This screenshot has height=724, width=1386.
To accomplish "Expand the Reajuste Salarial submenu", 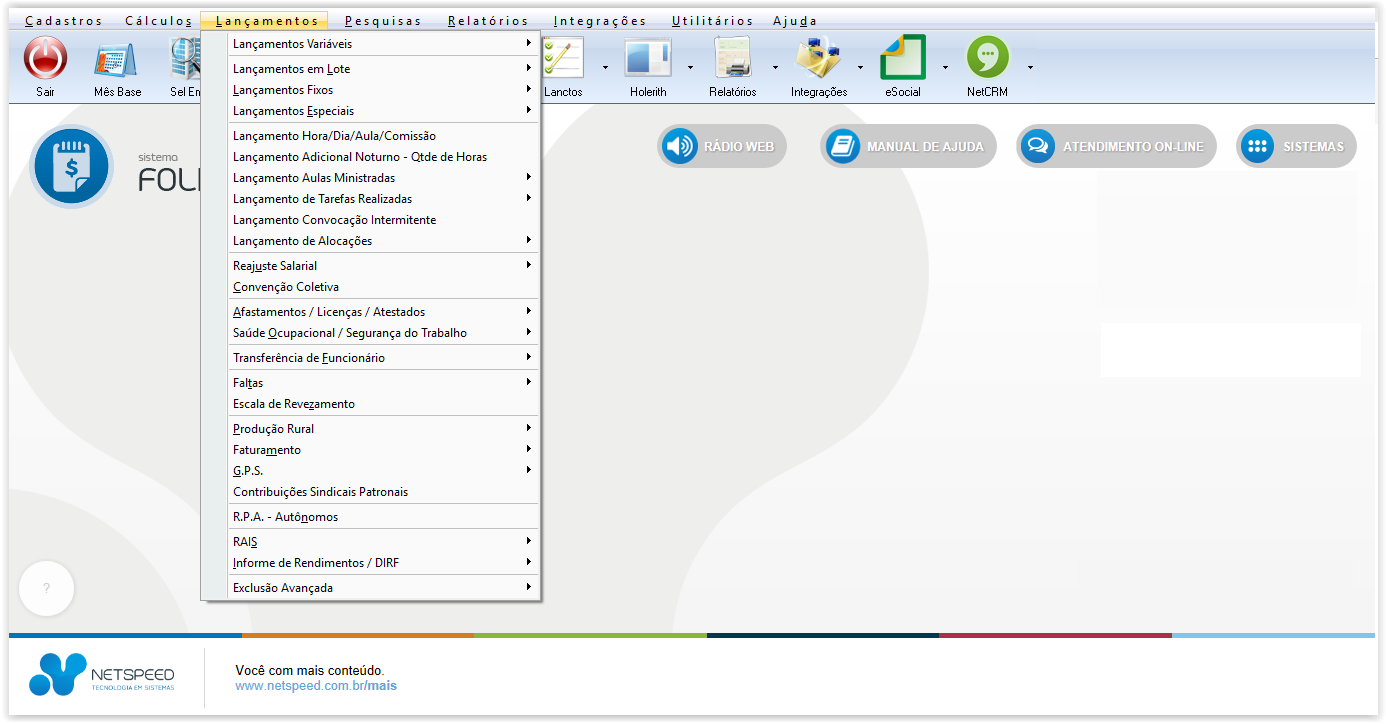I will pyautogui.click(x=384, y=266).
